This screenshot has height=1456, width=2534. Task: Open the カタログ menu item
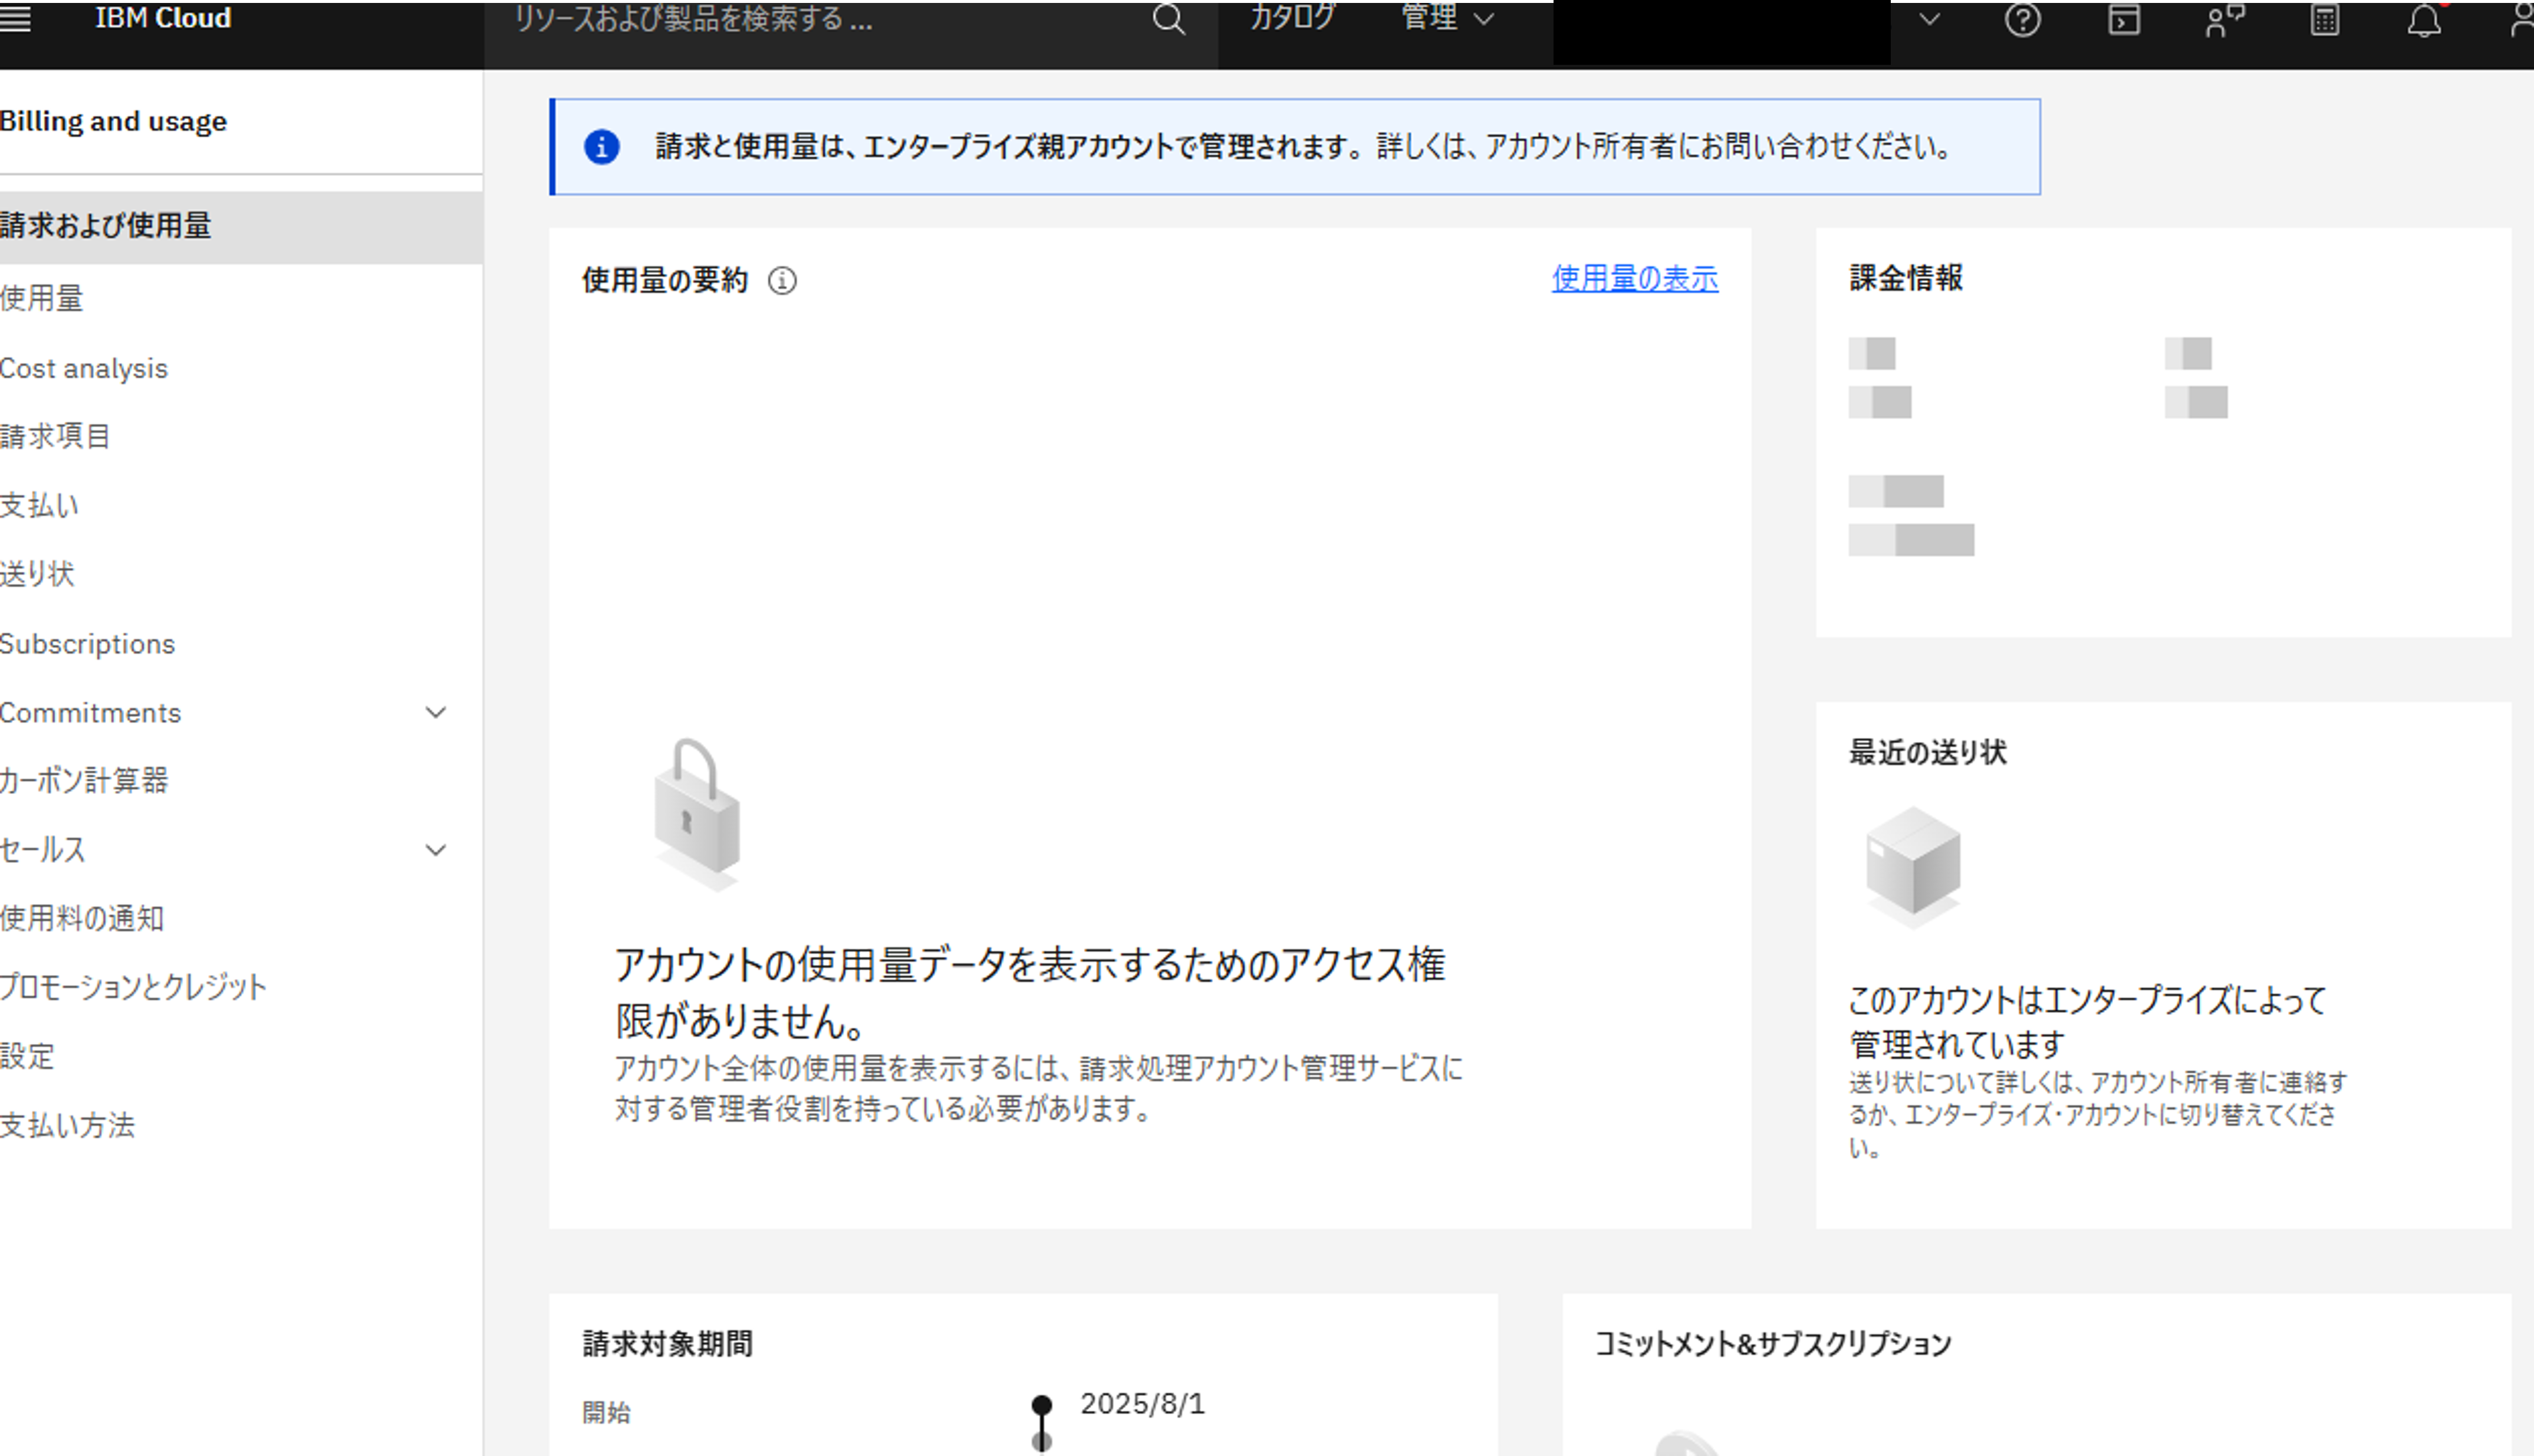1292,18
